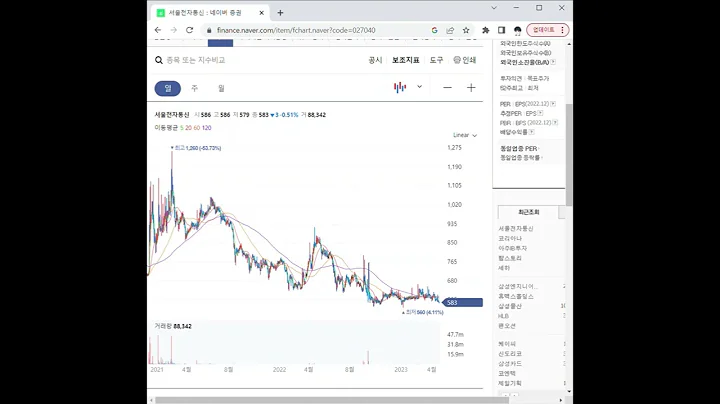Toggle the 120-day moving average
This screenshot has height=404, width=720.
click(x=207, y=128)
